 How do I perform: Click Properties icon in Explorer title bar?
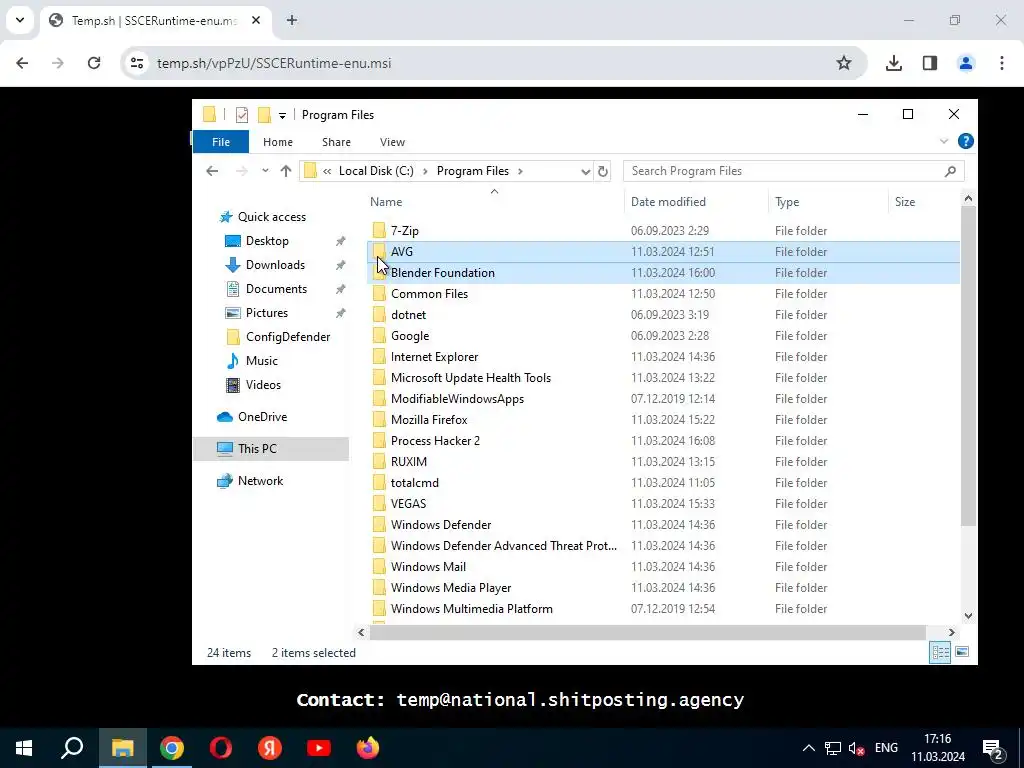(x=242, y=115)
